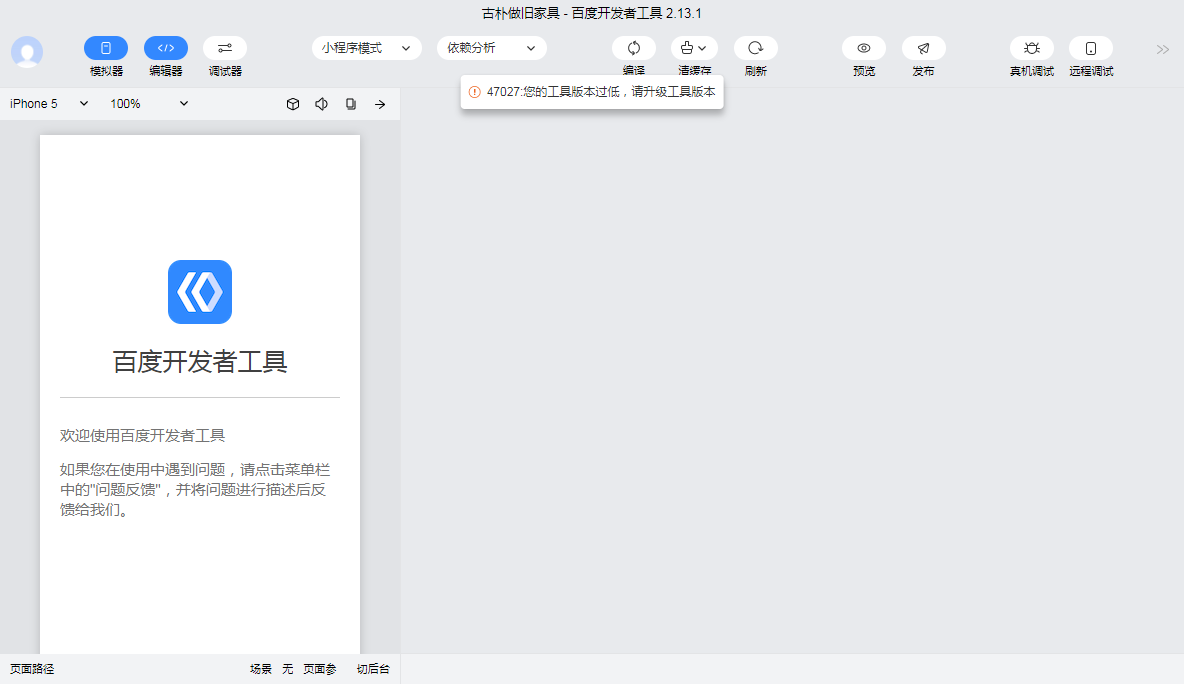The image size is (1184, 684).
Task: Click the 欢迎使用百度开发者工具 text
Action: pyautogui.click(x=143, y=436)
